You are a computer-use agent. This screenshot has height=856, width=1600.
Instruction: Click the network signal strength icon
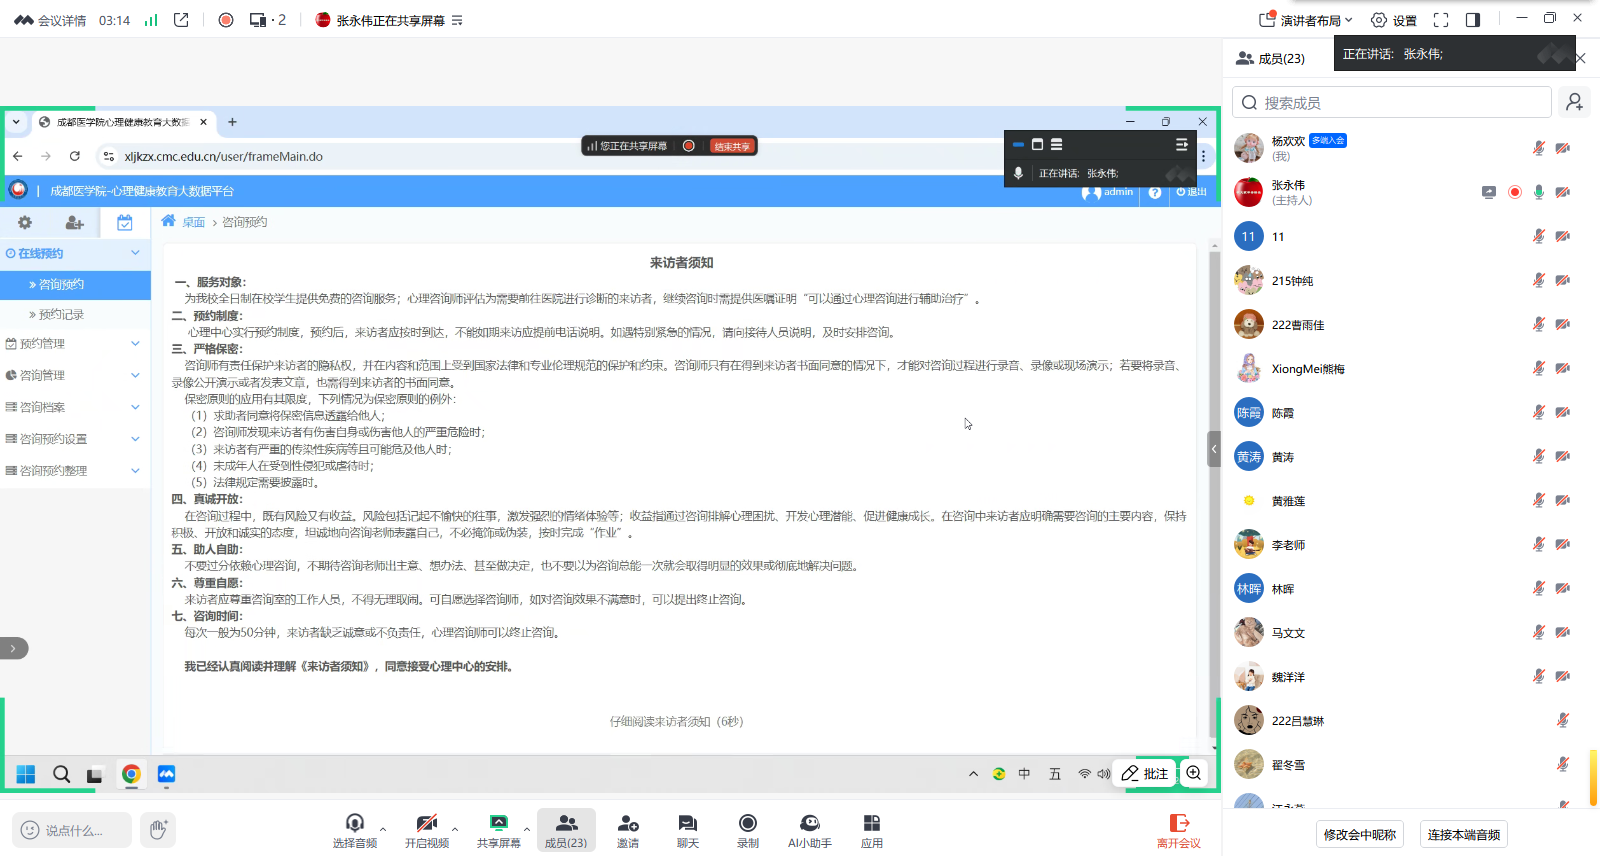(151, 20)
